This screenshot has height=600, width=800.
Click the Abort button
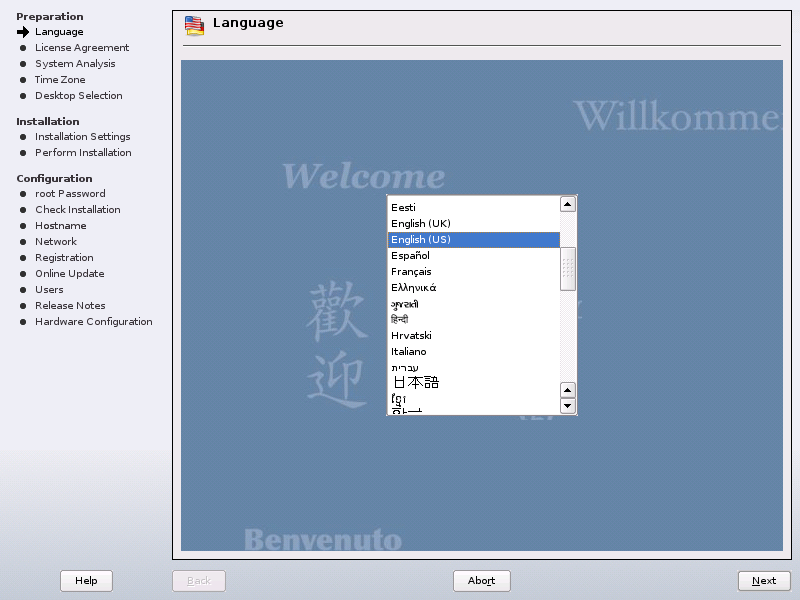[482, 581]
